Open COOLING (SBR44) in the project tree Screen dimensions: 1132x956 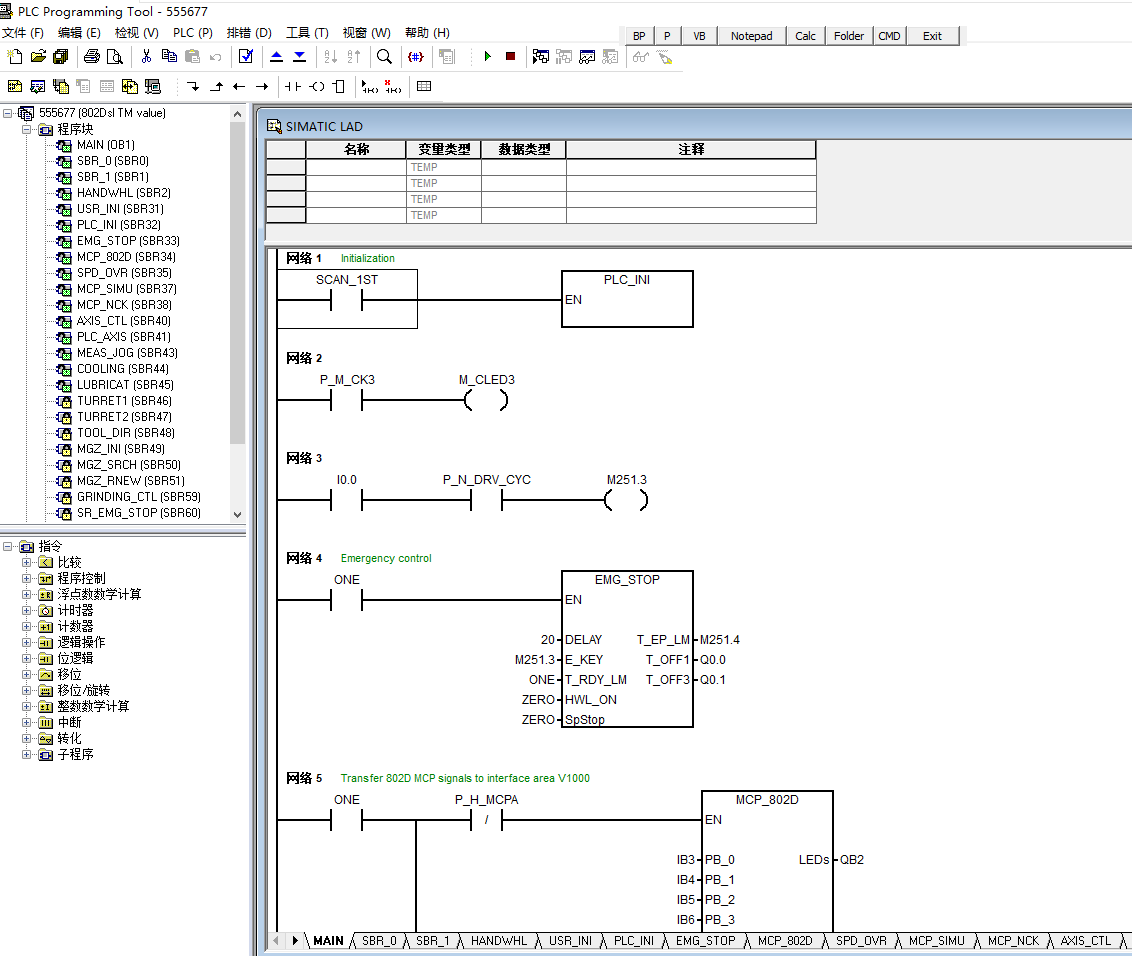coord(122,369)
